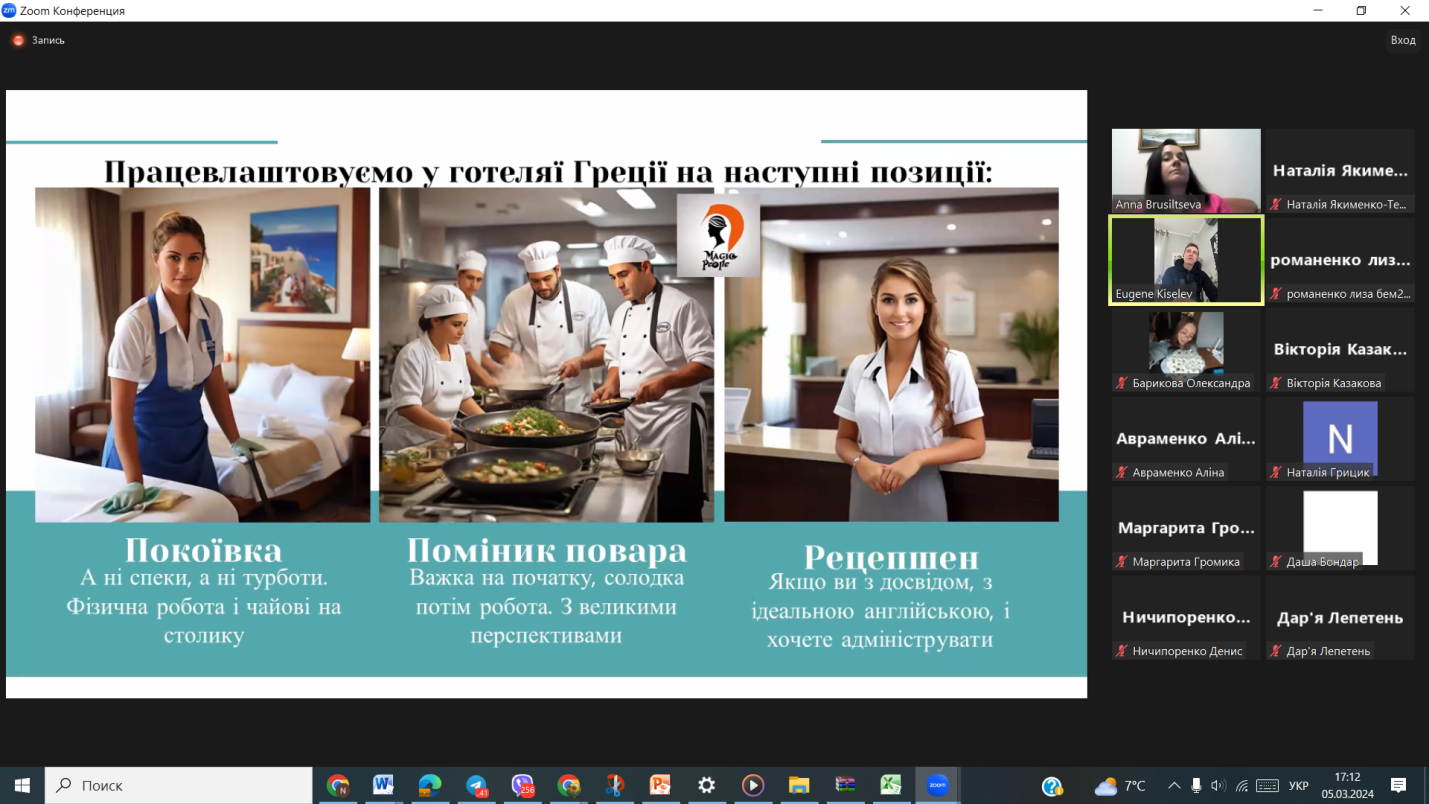Screen dimensions: 1429x804
Task: Click muted mic icon beside Даша Бондар
Action: [1276, 562]
